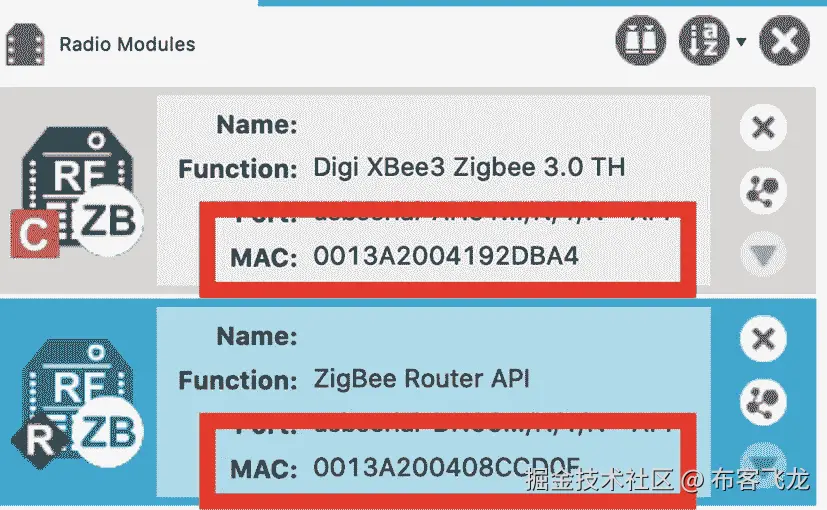Screen dimensions: 827x510
Task: Discover network nodes for the XBee3 coordinator
Action: coord(763,190)
